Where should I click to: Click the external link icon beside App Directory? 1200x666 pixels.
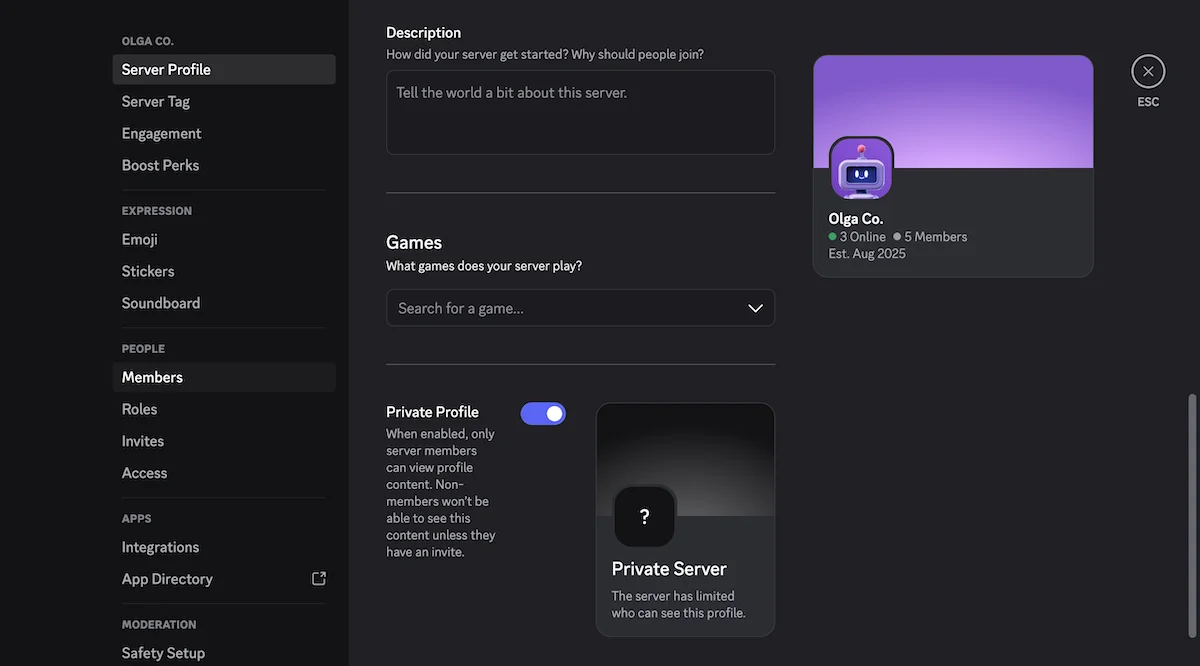[319, 578]
